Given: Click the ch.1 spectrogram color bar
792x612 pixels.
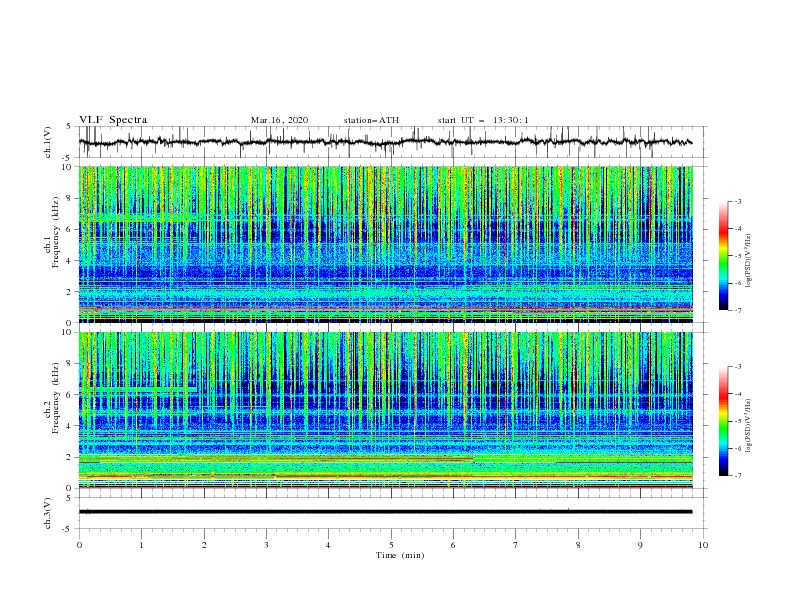Looking at the screenshot, I should click(724, 256).
